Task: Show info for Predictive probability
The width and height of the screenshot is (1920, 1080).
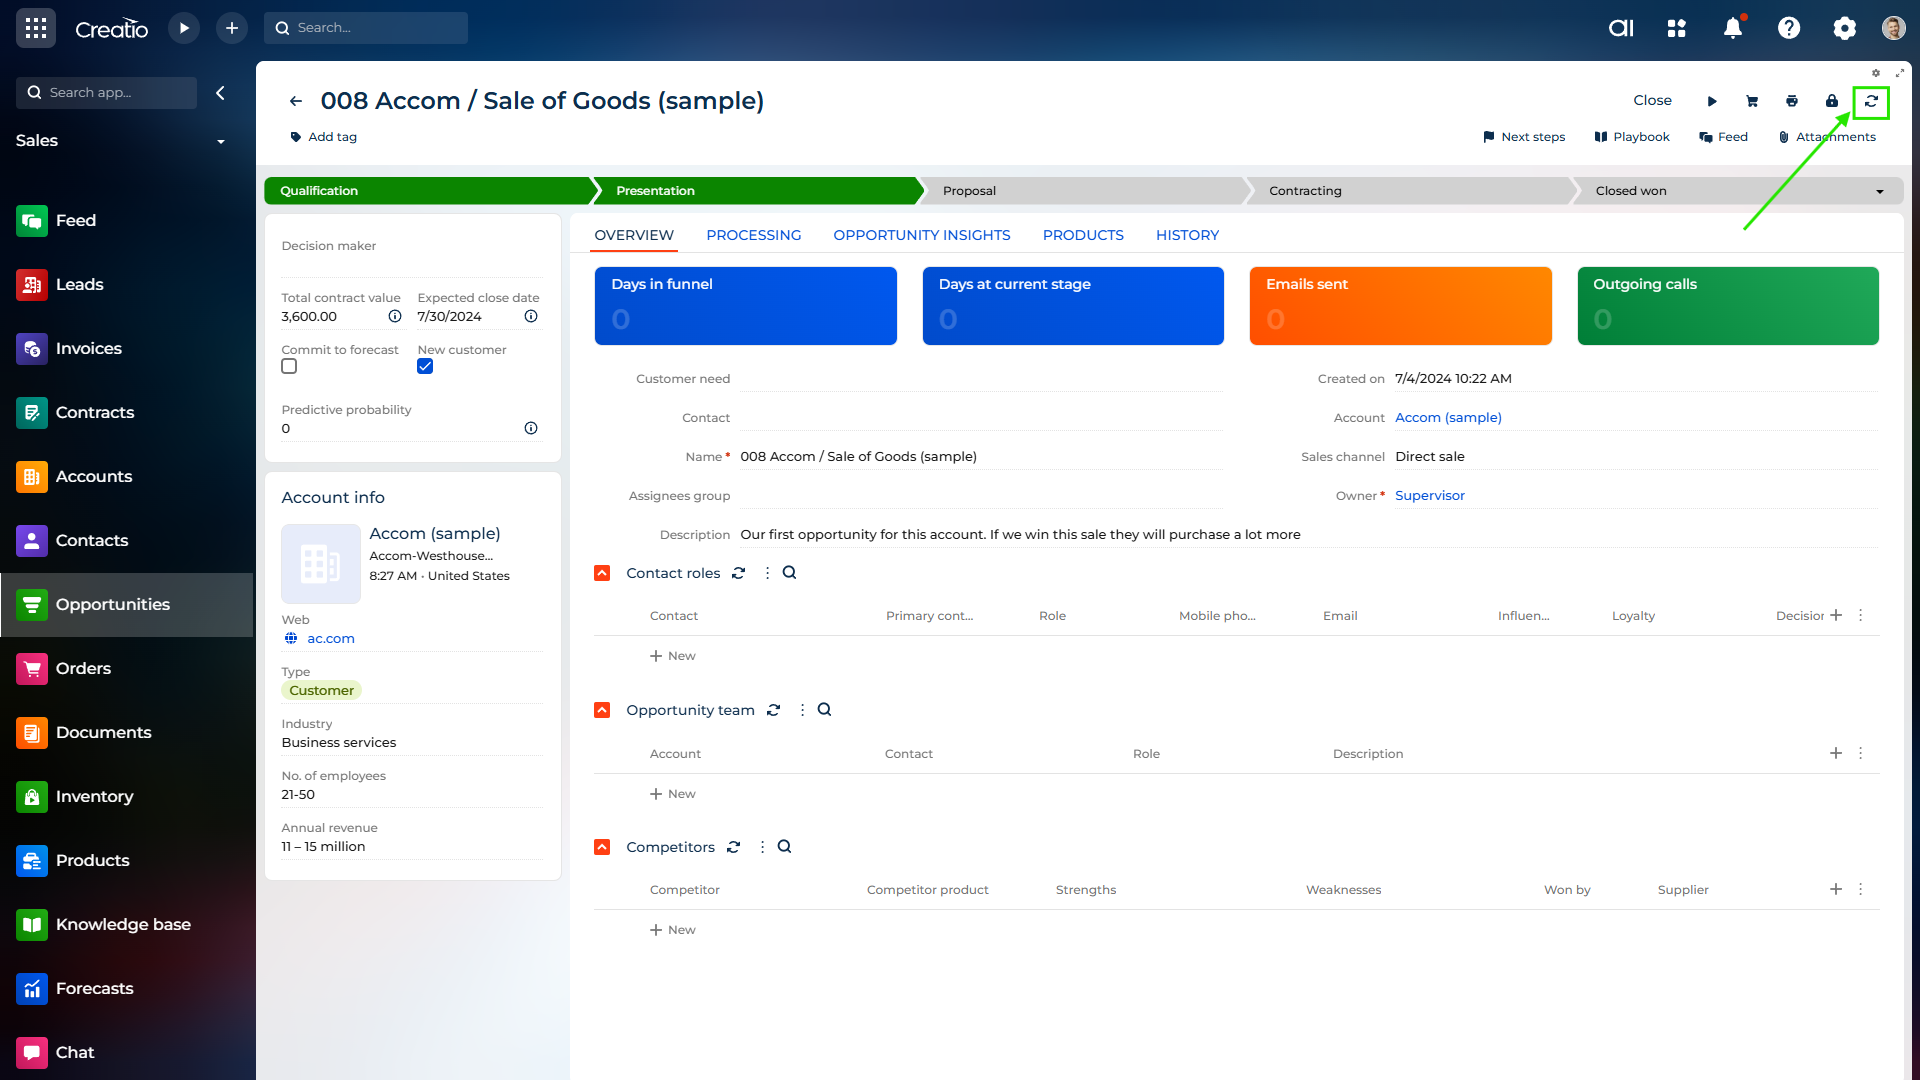Action: point(531,428)
